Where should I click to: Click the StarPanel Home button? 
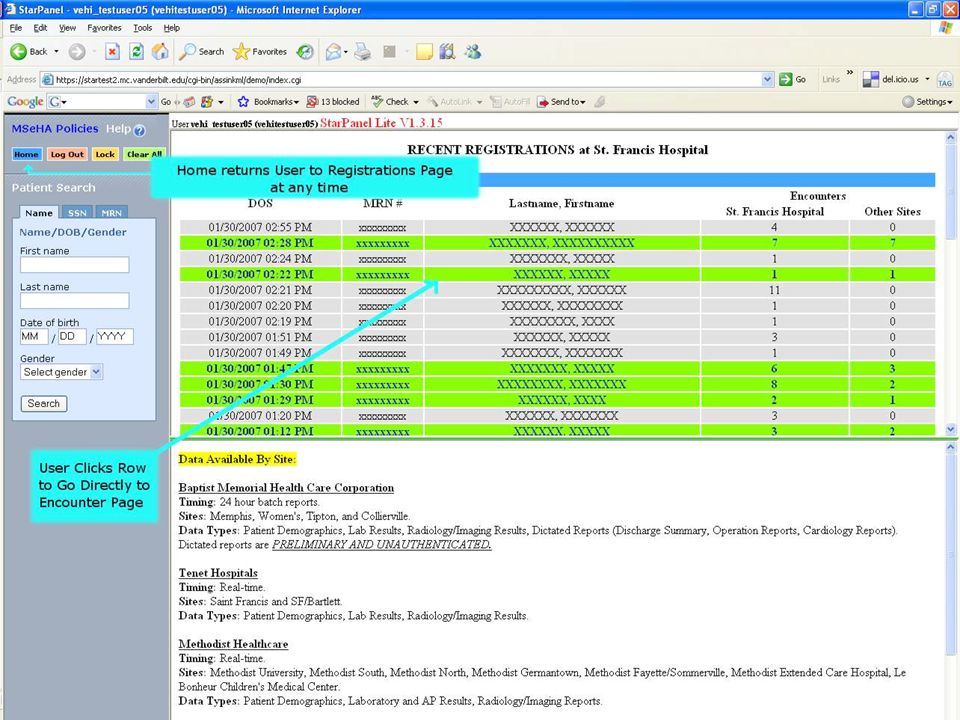coord(26,154)
